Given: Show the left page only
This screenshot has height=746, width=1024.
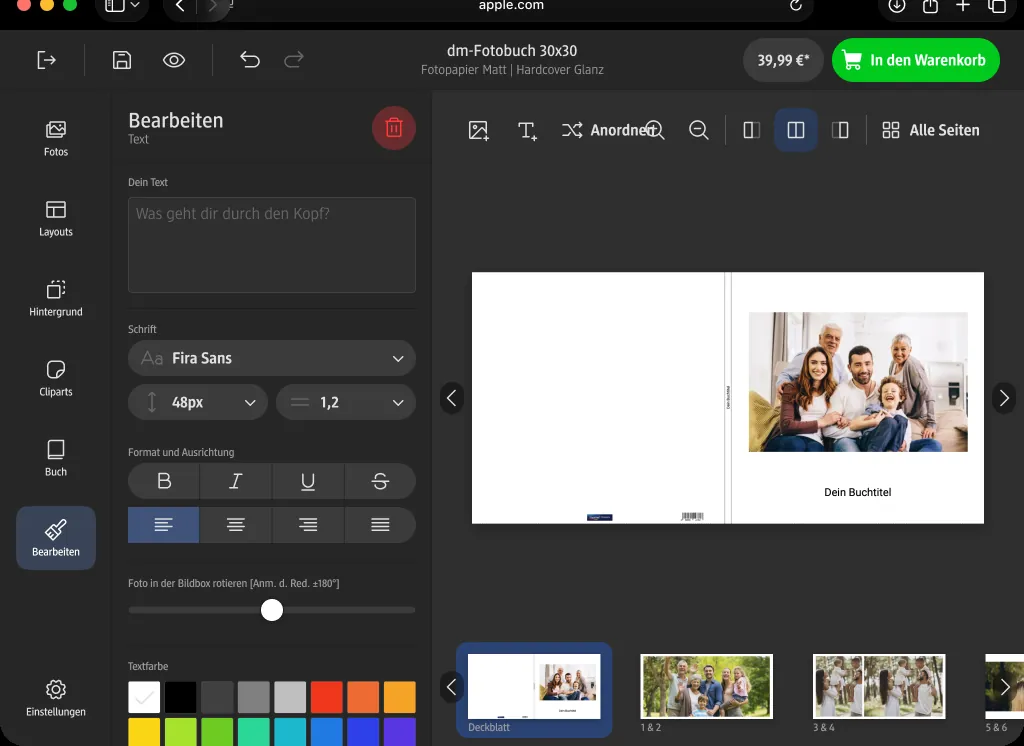Looking at the screenshot, I should coord(752,130).
